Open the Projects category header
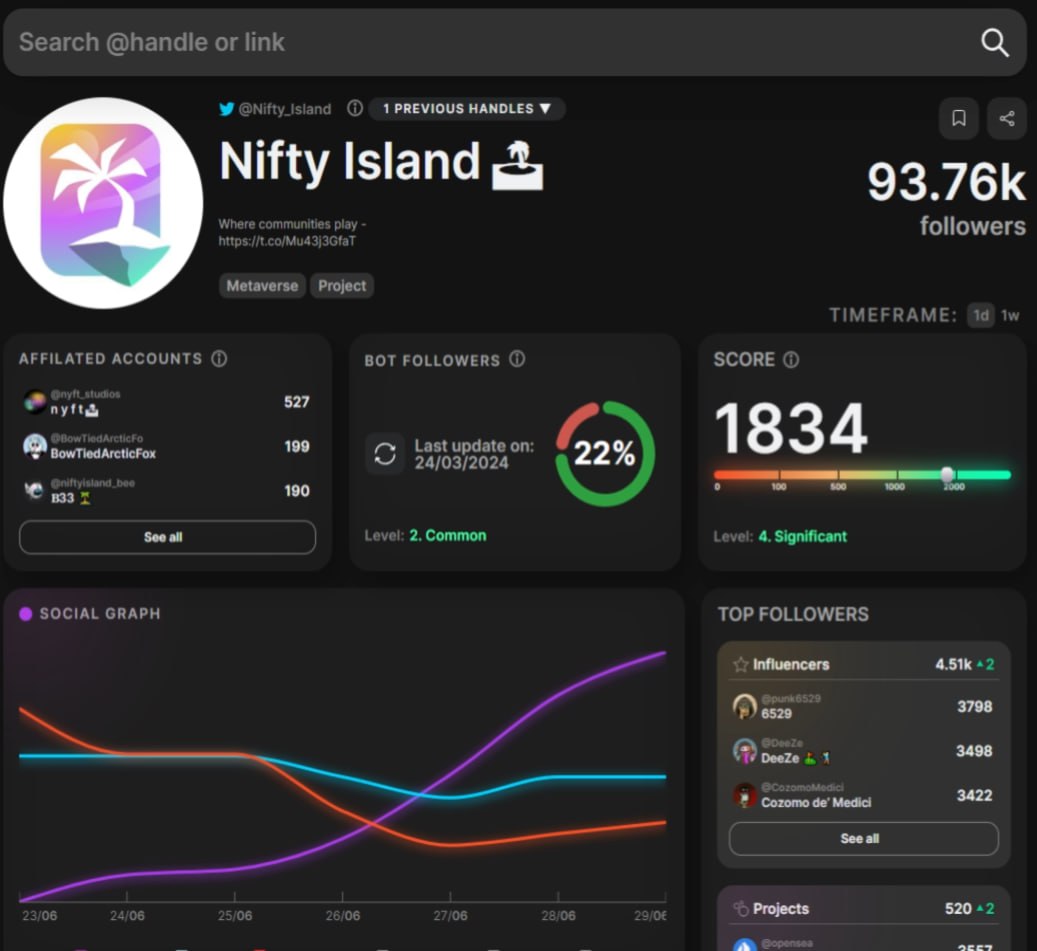 [x=863, y=909]
